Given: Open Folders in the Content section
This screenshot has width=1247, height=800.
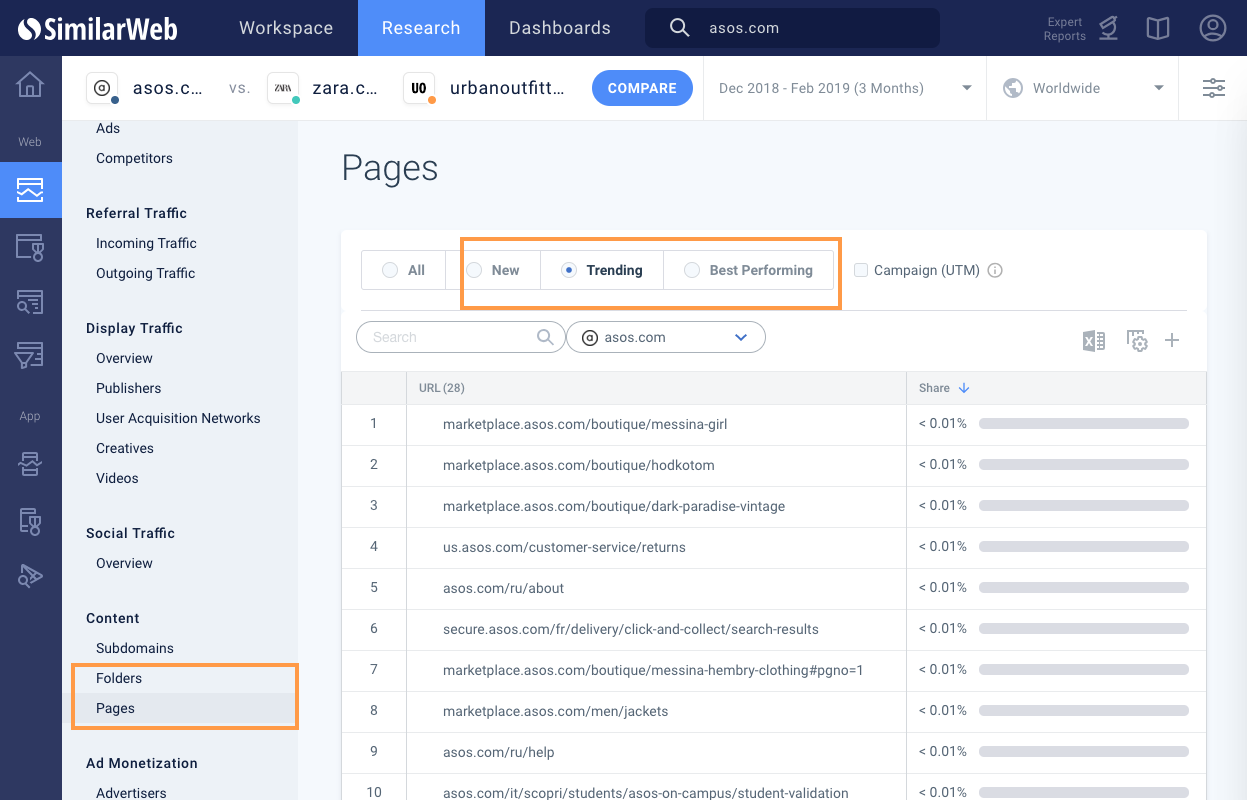Looking at the screenshot, I should (119, 678).
